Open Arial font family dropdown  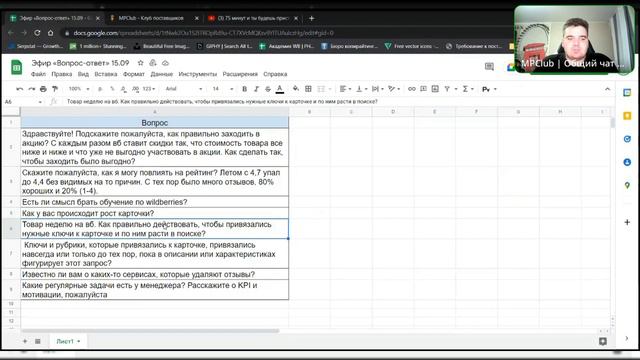pos(184,89)
